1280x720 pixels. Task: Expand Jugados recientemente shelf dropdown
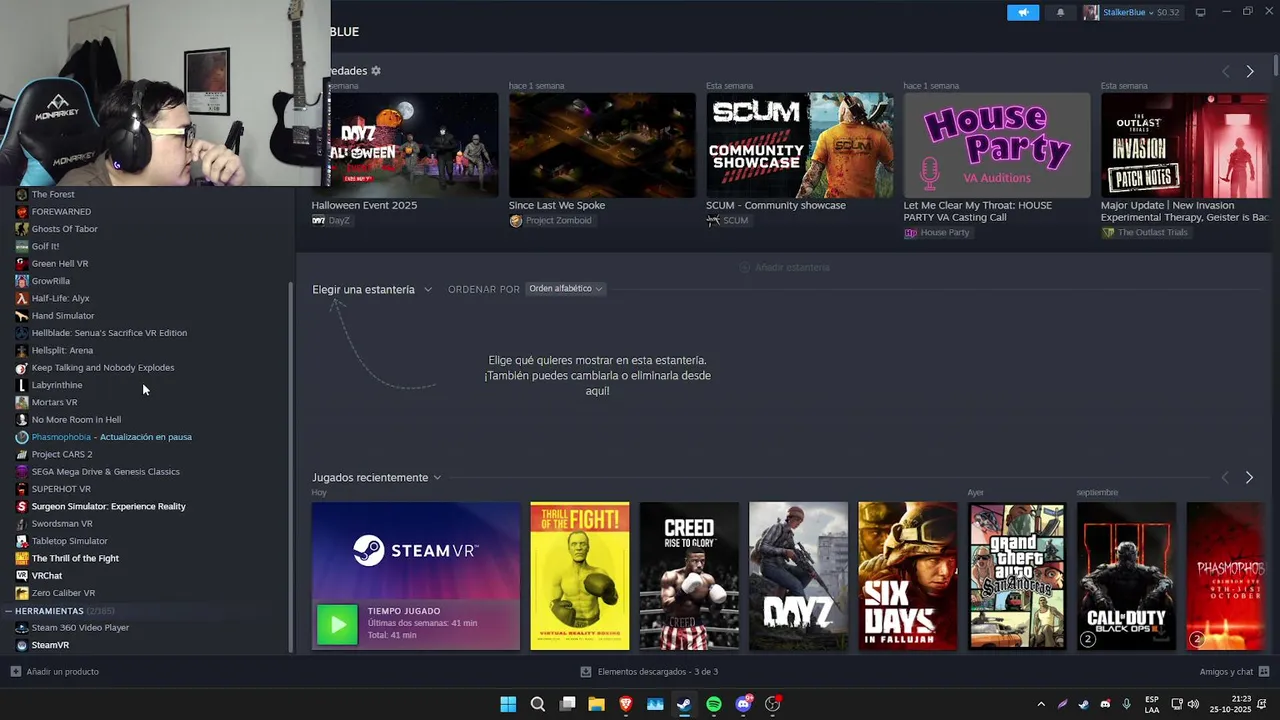click(376, 478)
